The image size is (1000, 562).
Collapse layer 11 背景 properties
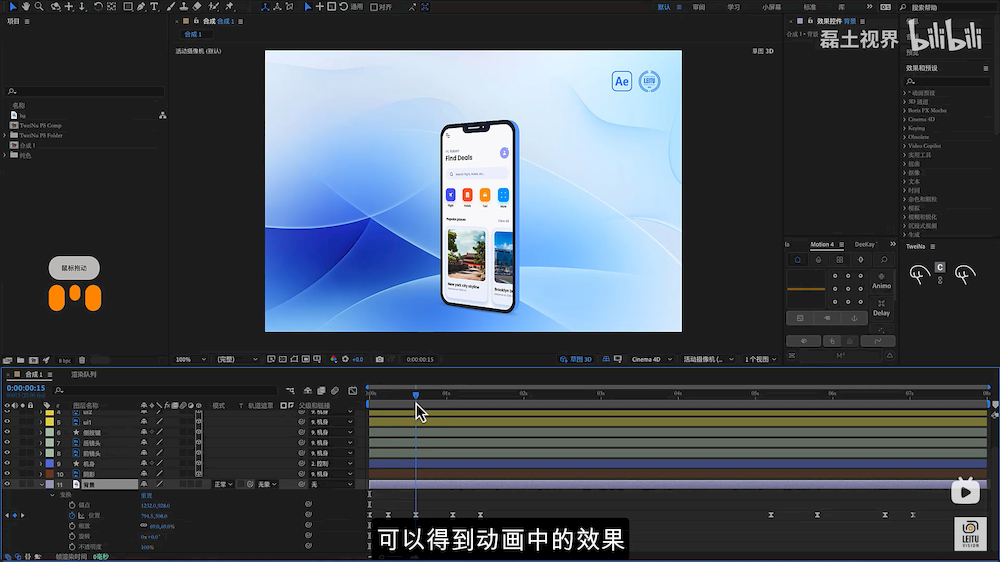tap(41, 485)
